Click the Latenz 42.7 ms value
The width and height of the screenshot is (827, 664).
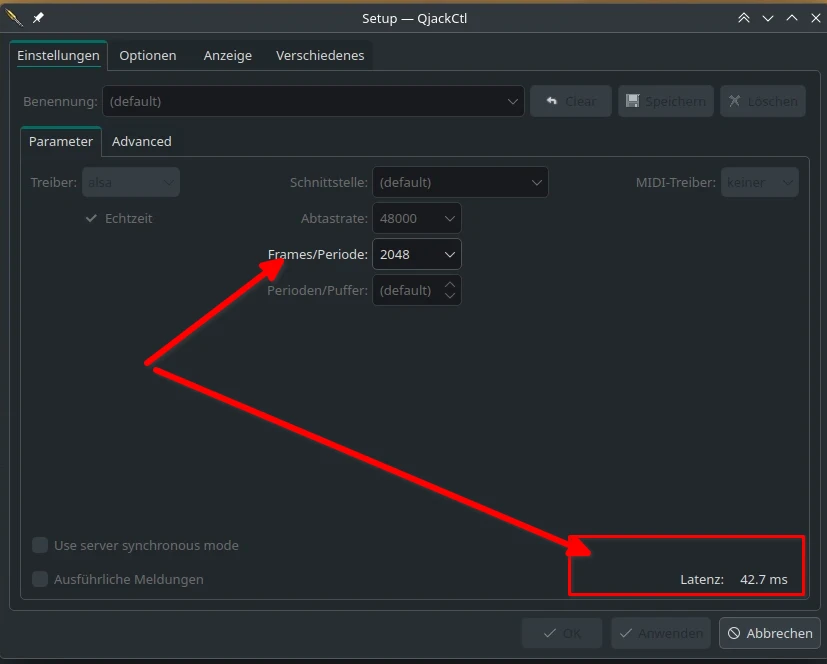(x=763, y=579)
